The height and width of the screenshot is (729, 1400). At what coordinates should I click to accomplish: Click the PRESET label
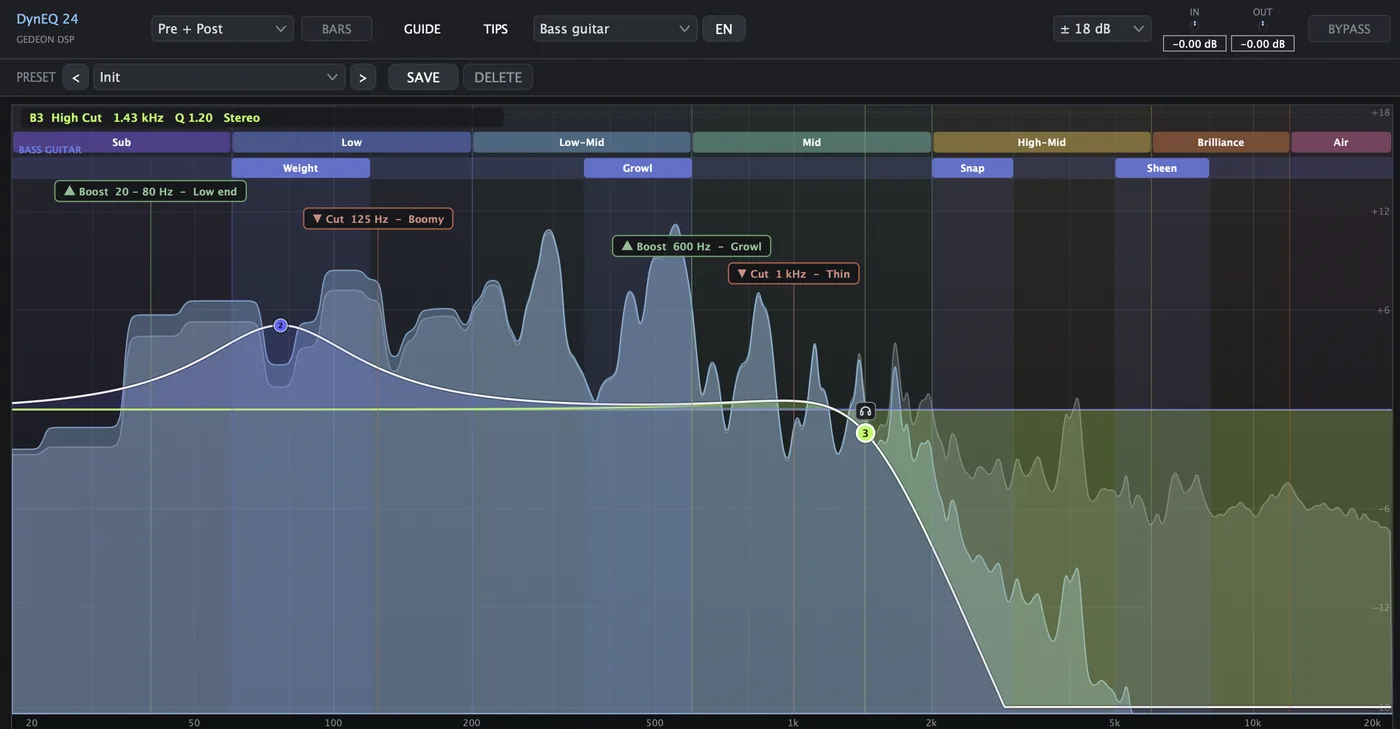(x=36, y=77)
